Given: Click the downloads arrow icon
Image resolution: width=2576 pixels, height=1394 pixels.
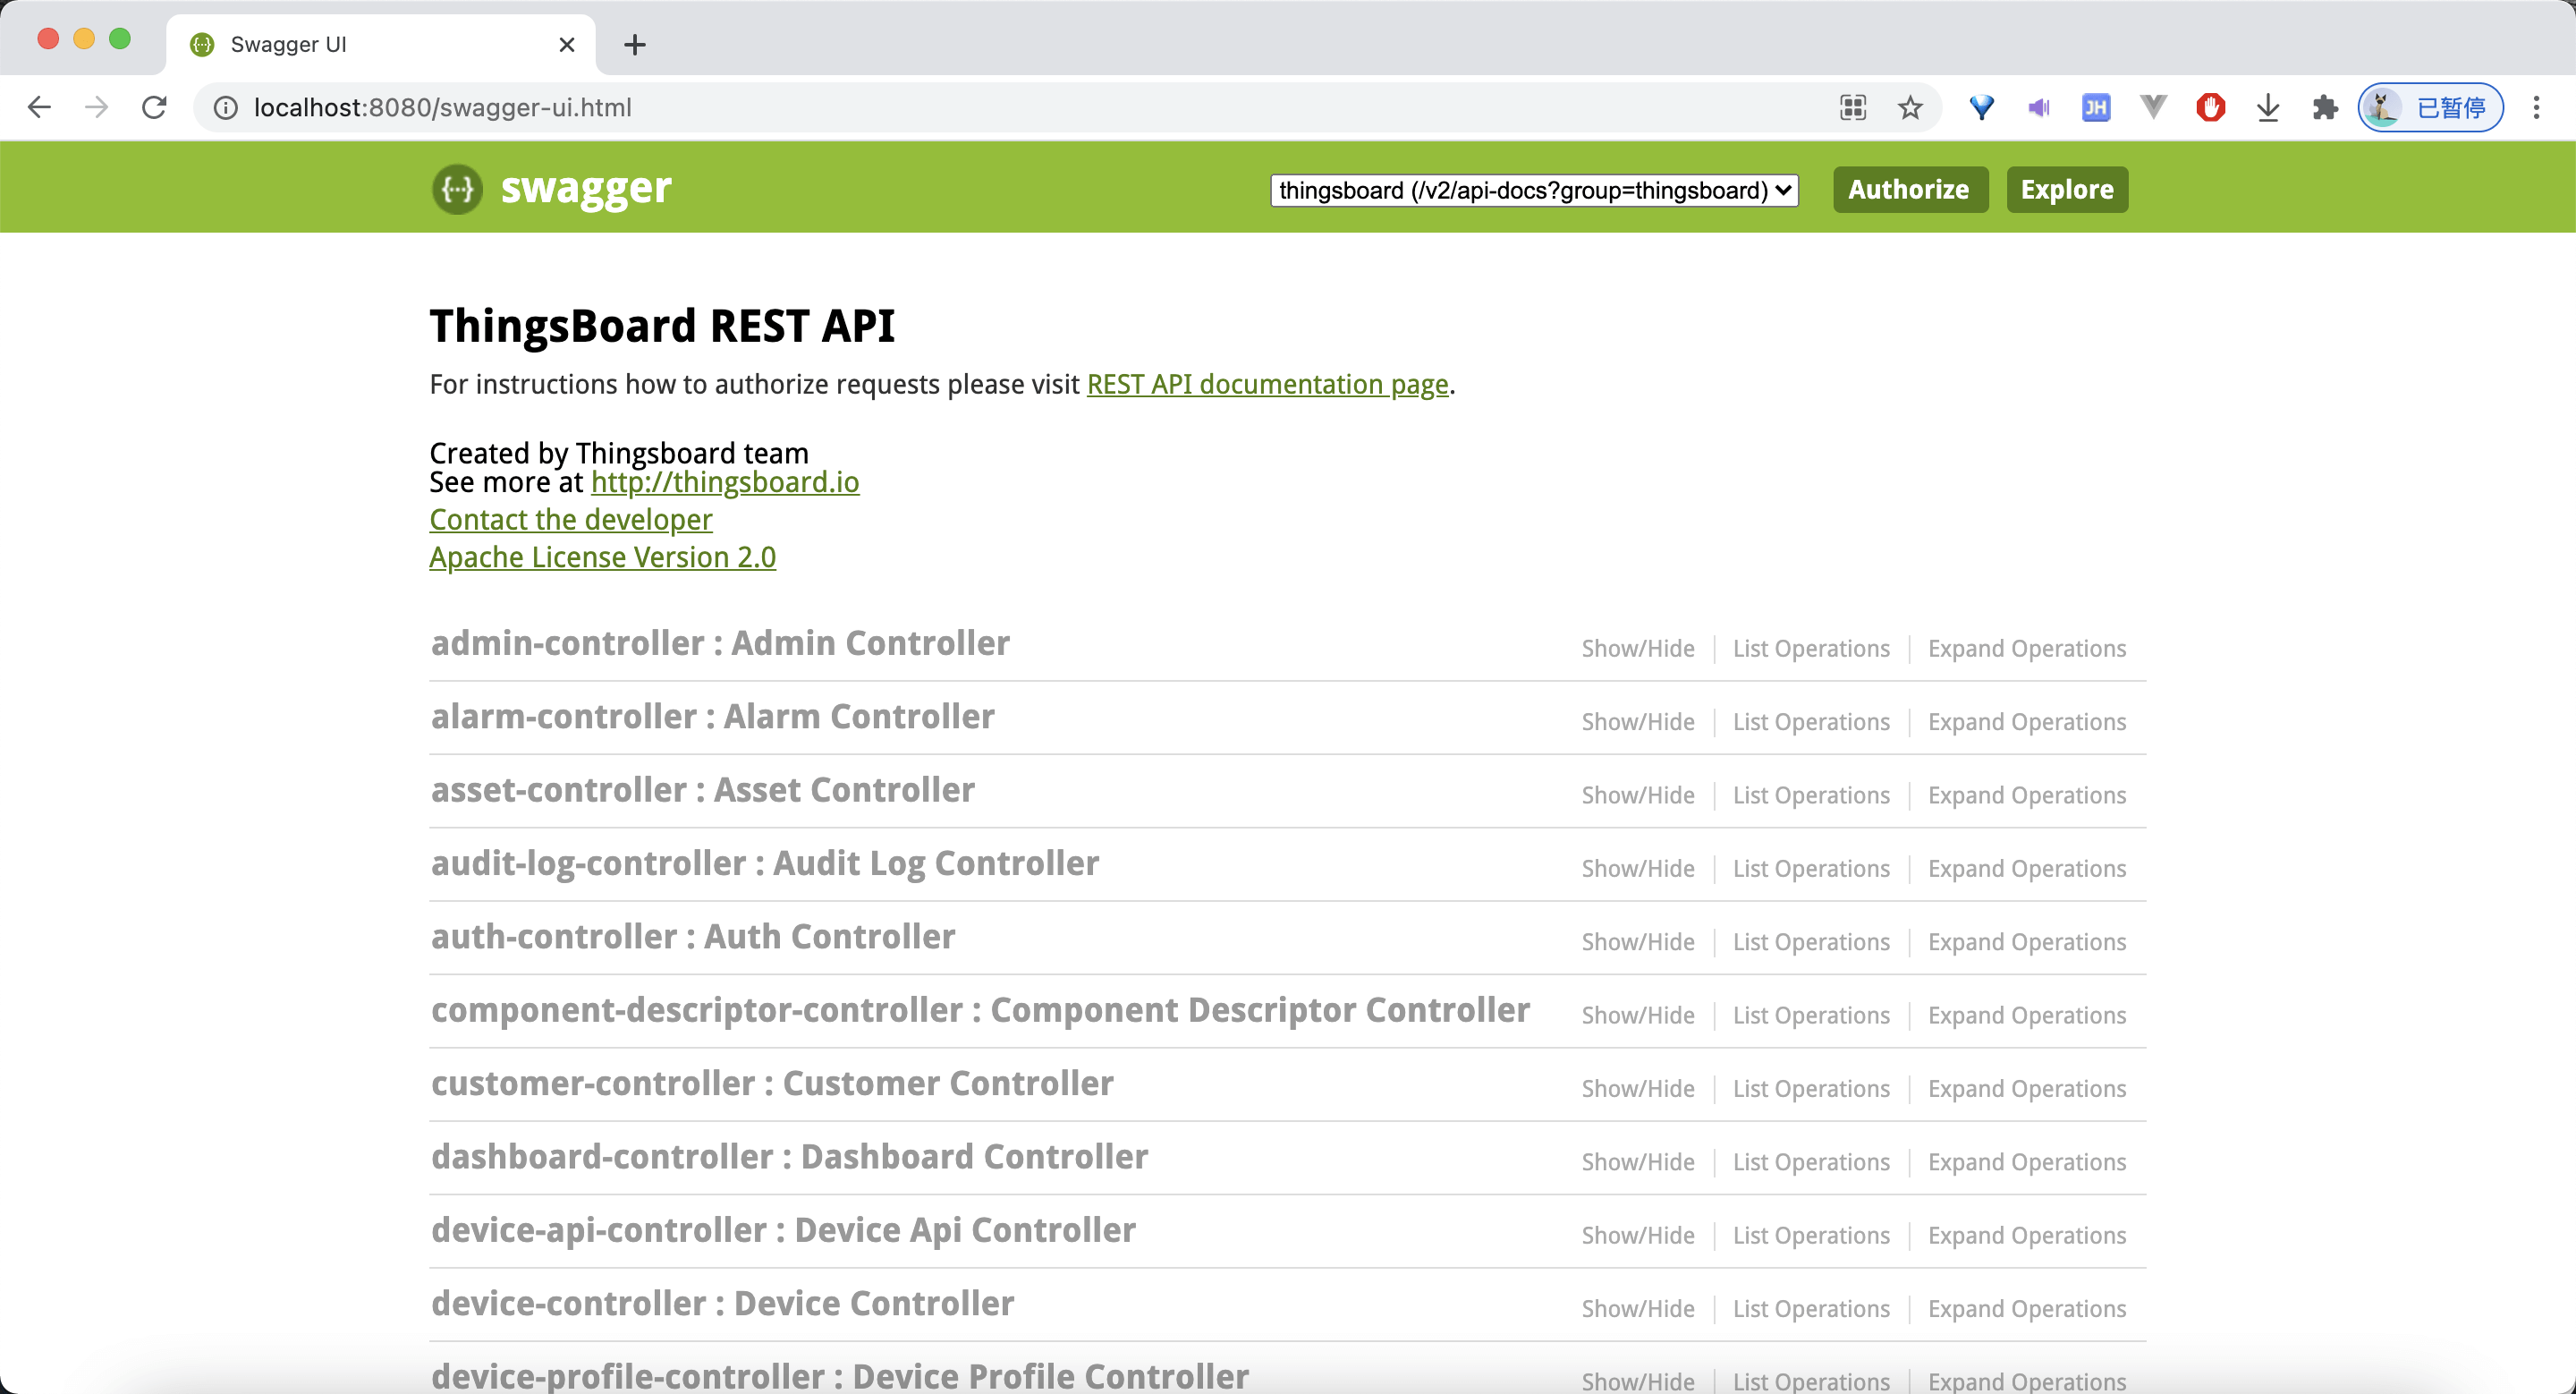Looking at the screenshot, I should (x=2268, y=107).
